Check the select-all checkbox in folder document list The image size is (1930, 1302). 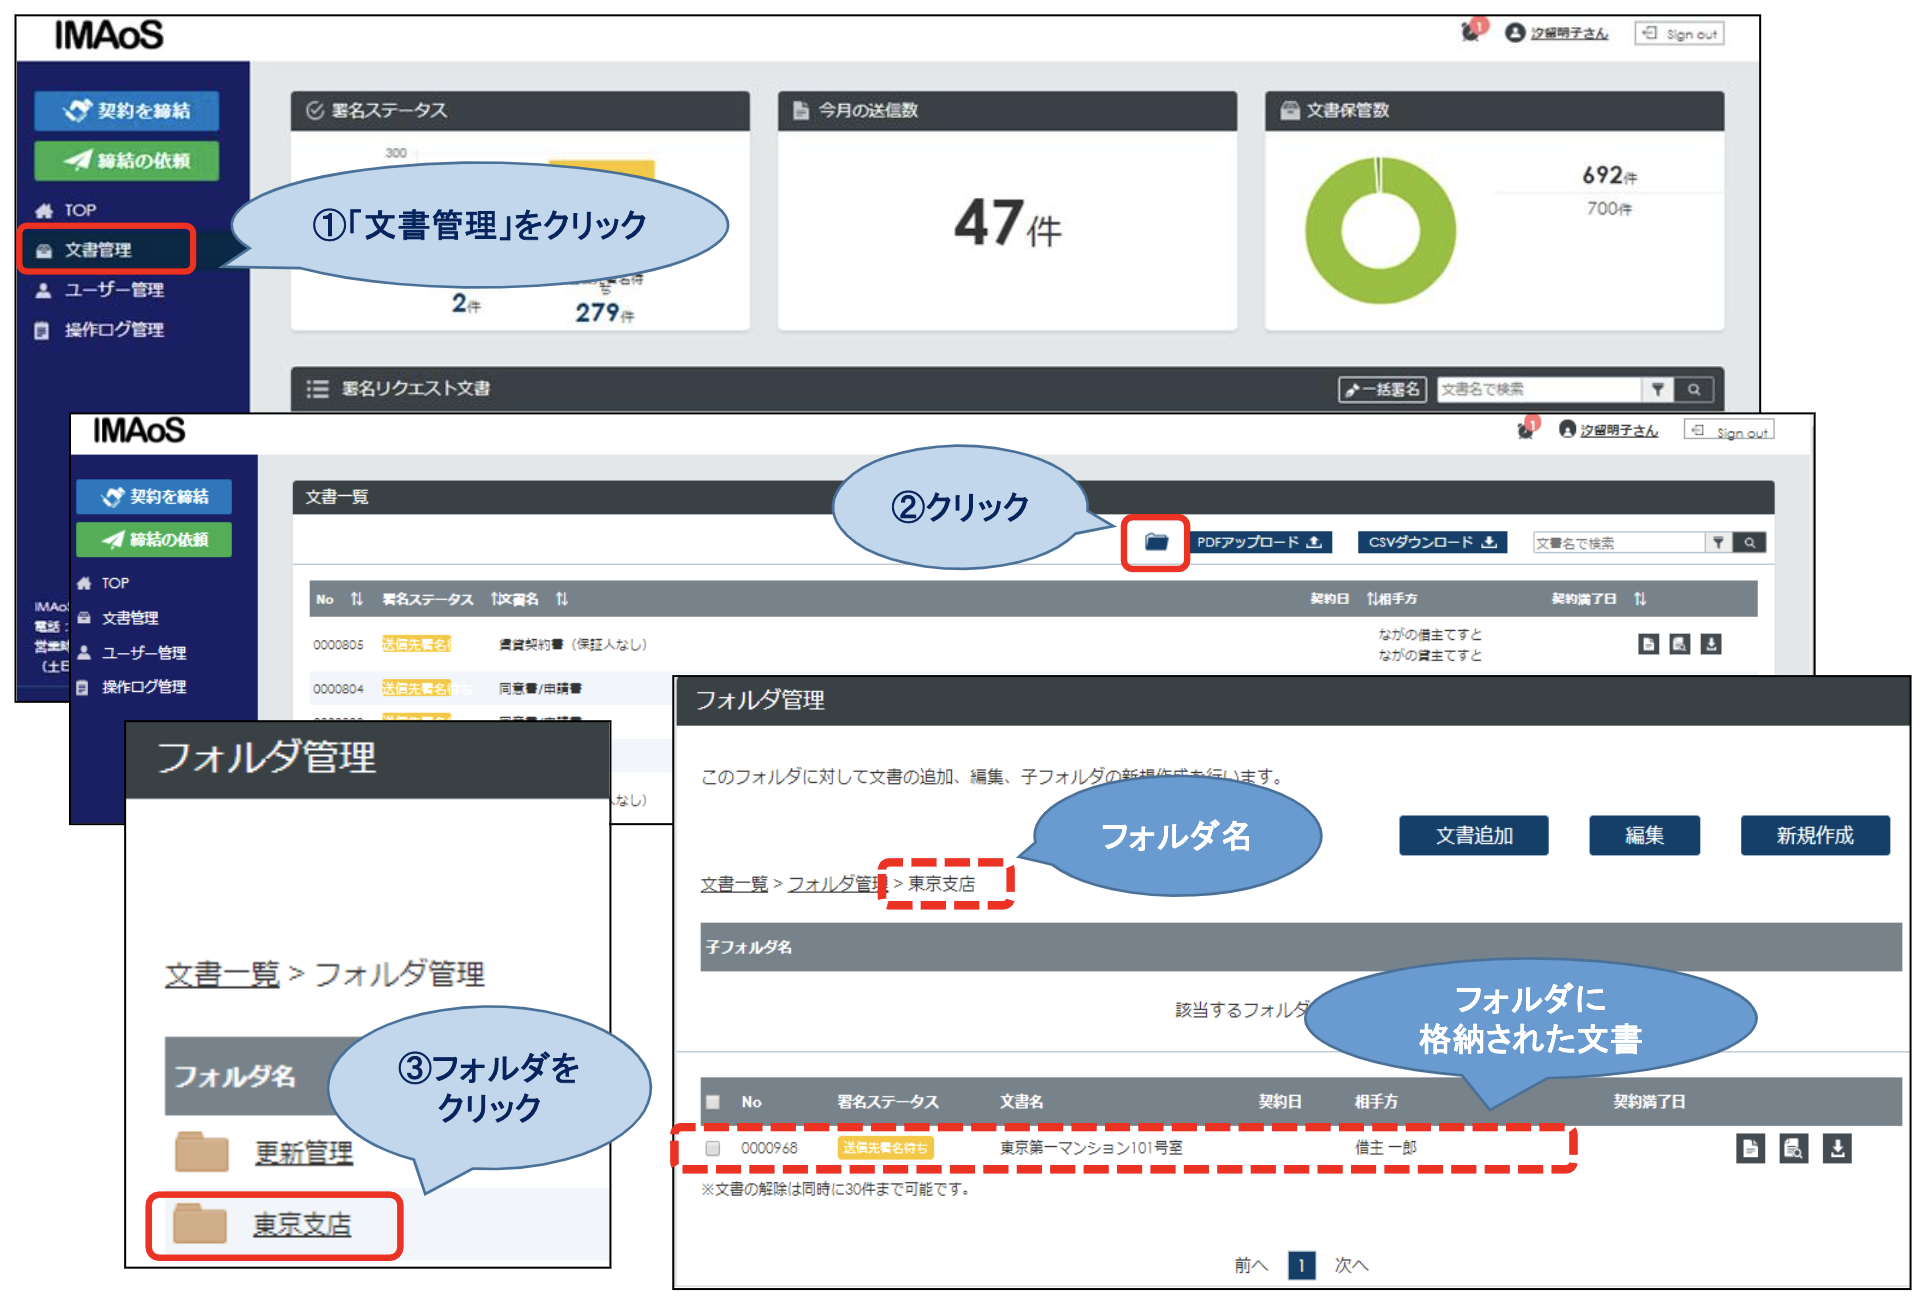click(713, 1102)
